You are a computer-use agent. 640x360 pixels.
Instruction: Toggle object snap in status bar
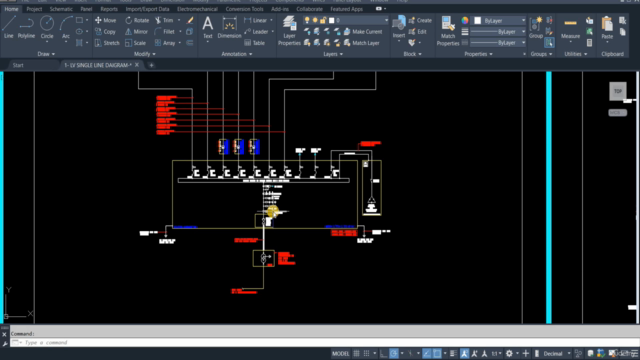(437, 353)
